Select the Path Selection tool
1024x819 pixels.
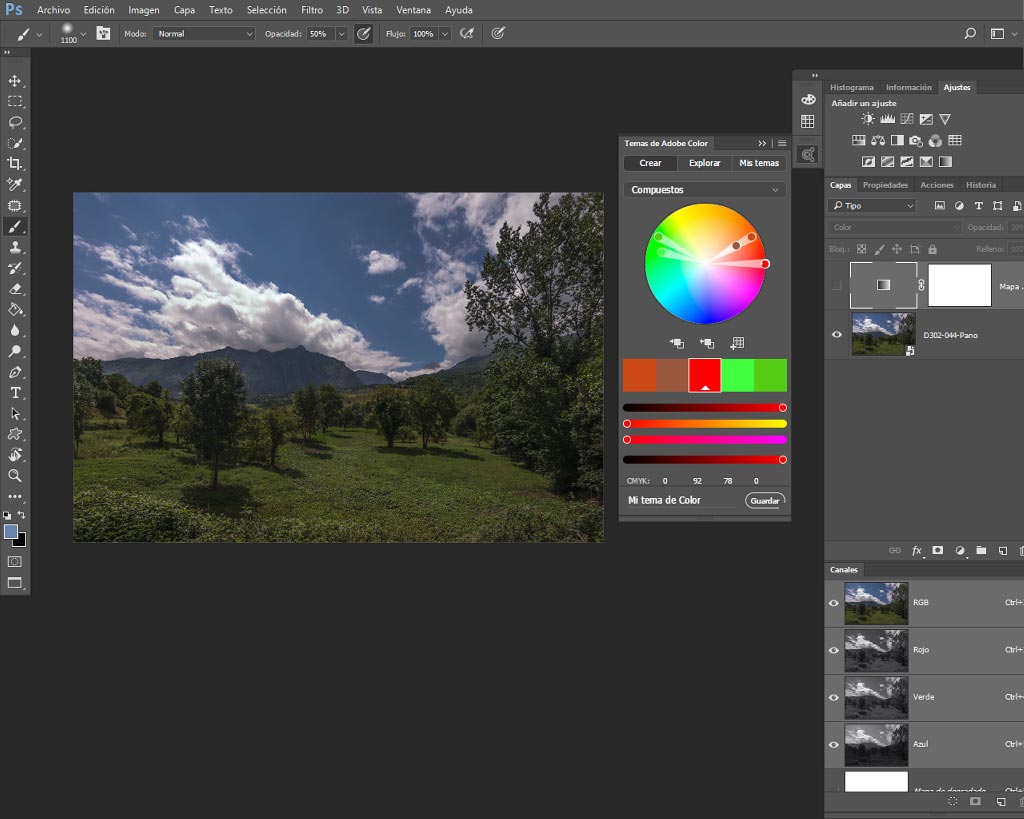click(x=14, y=414)
